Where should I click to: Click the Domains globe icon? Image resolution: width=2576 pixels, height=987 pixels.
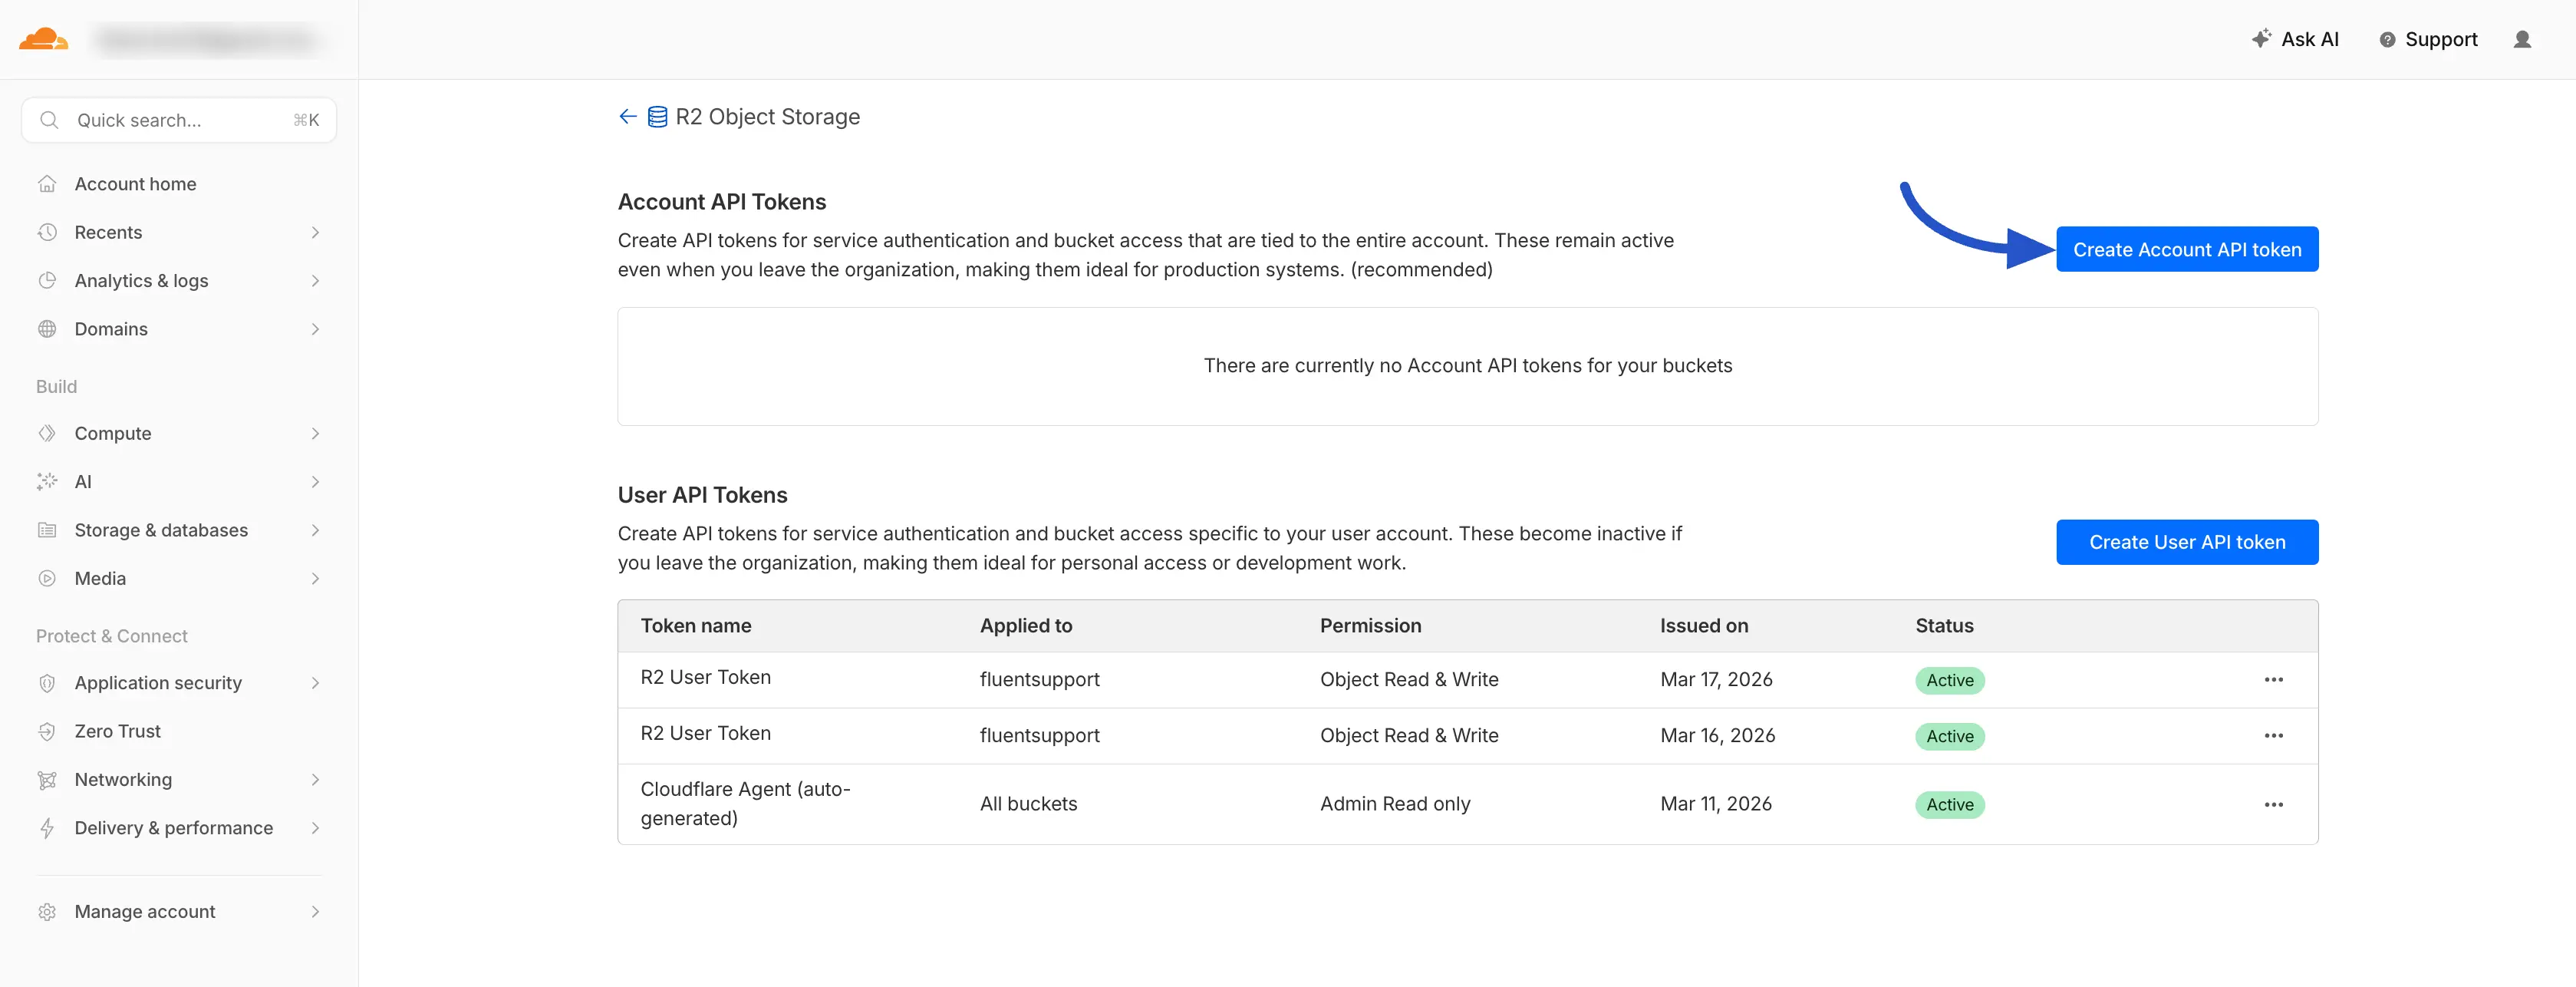click(x=47, y=328)
